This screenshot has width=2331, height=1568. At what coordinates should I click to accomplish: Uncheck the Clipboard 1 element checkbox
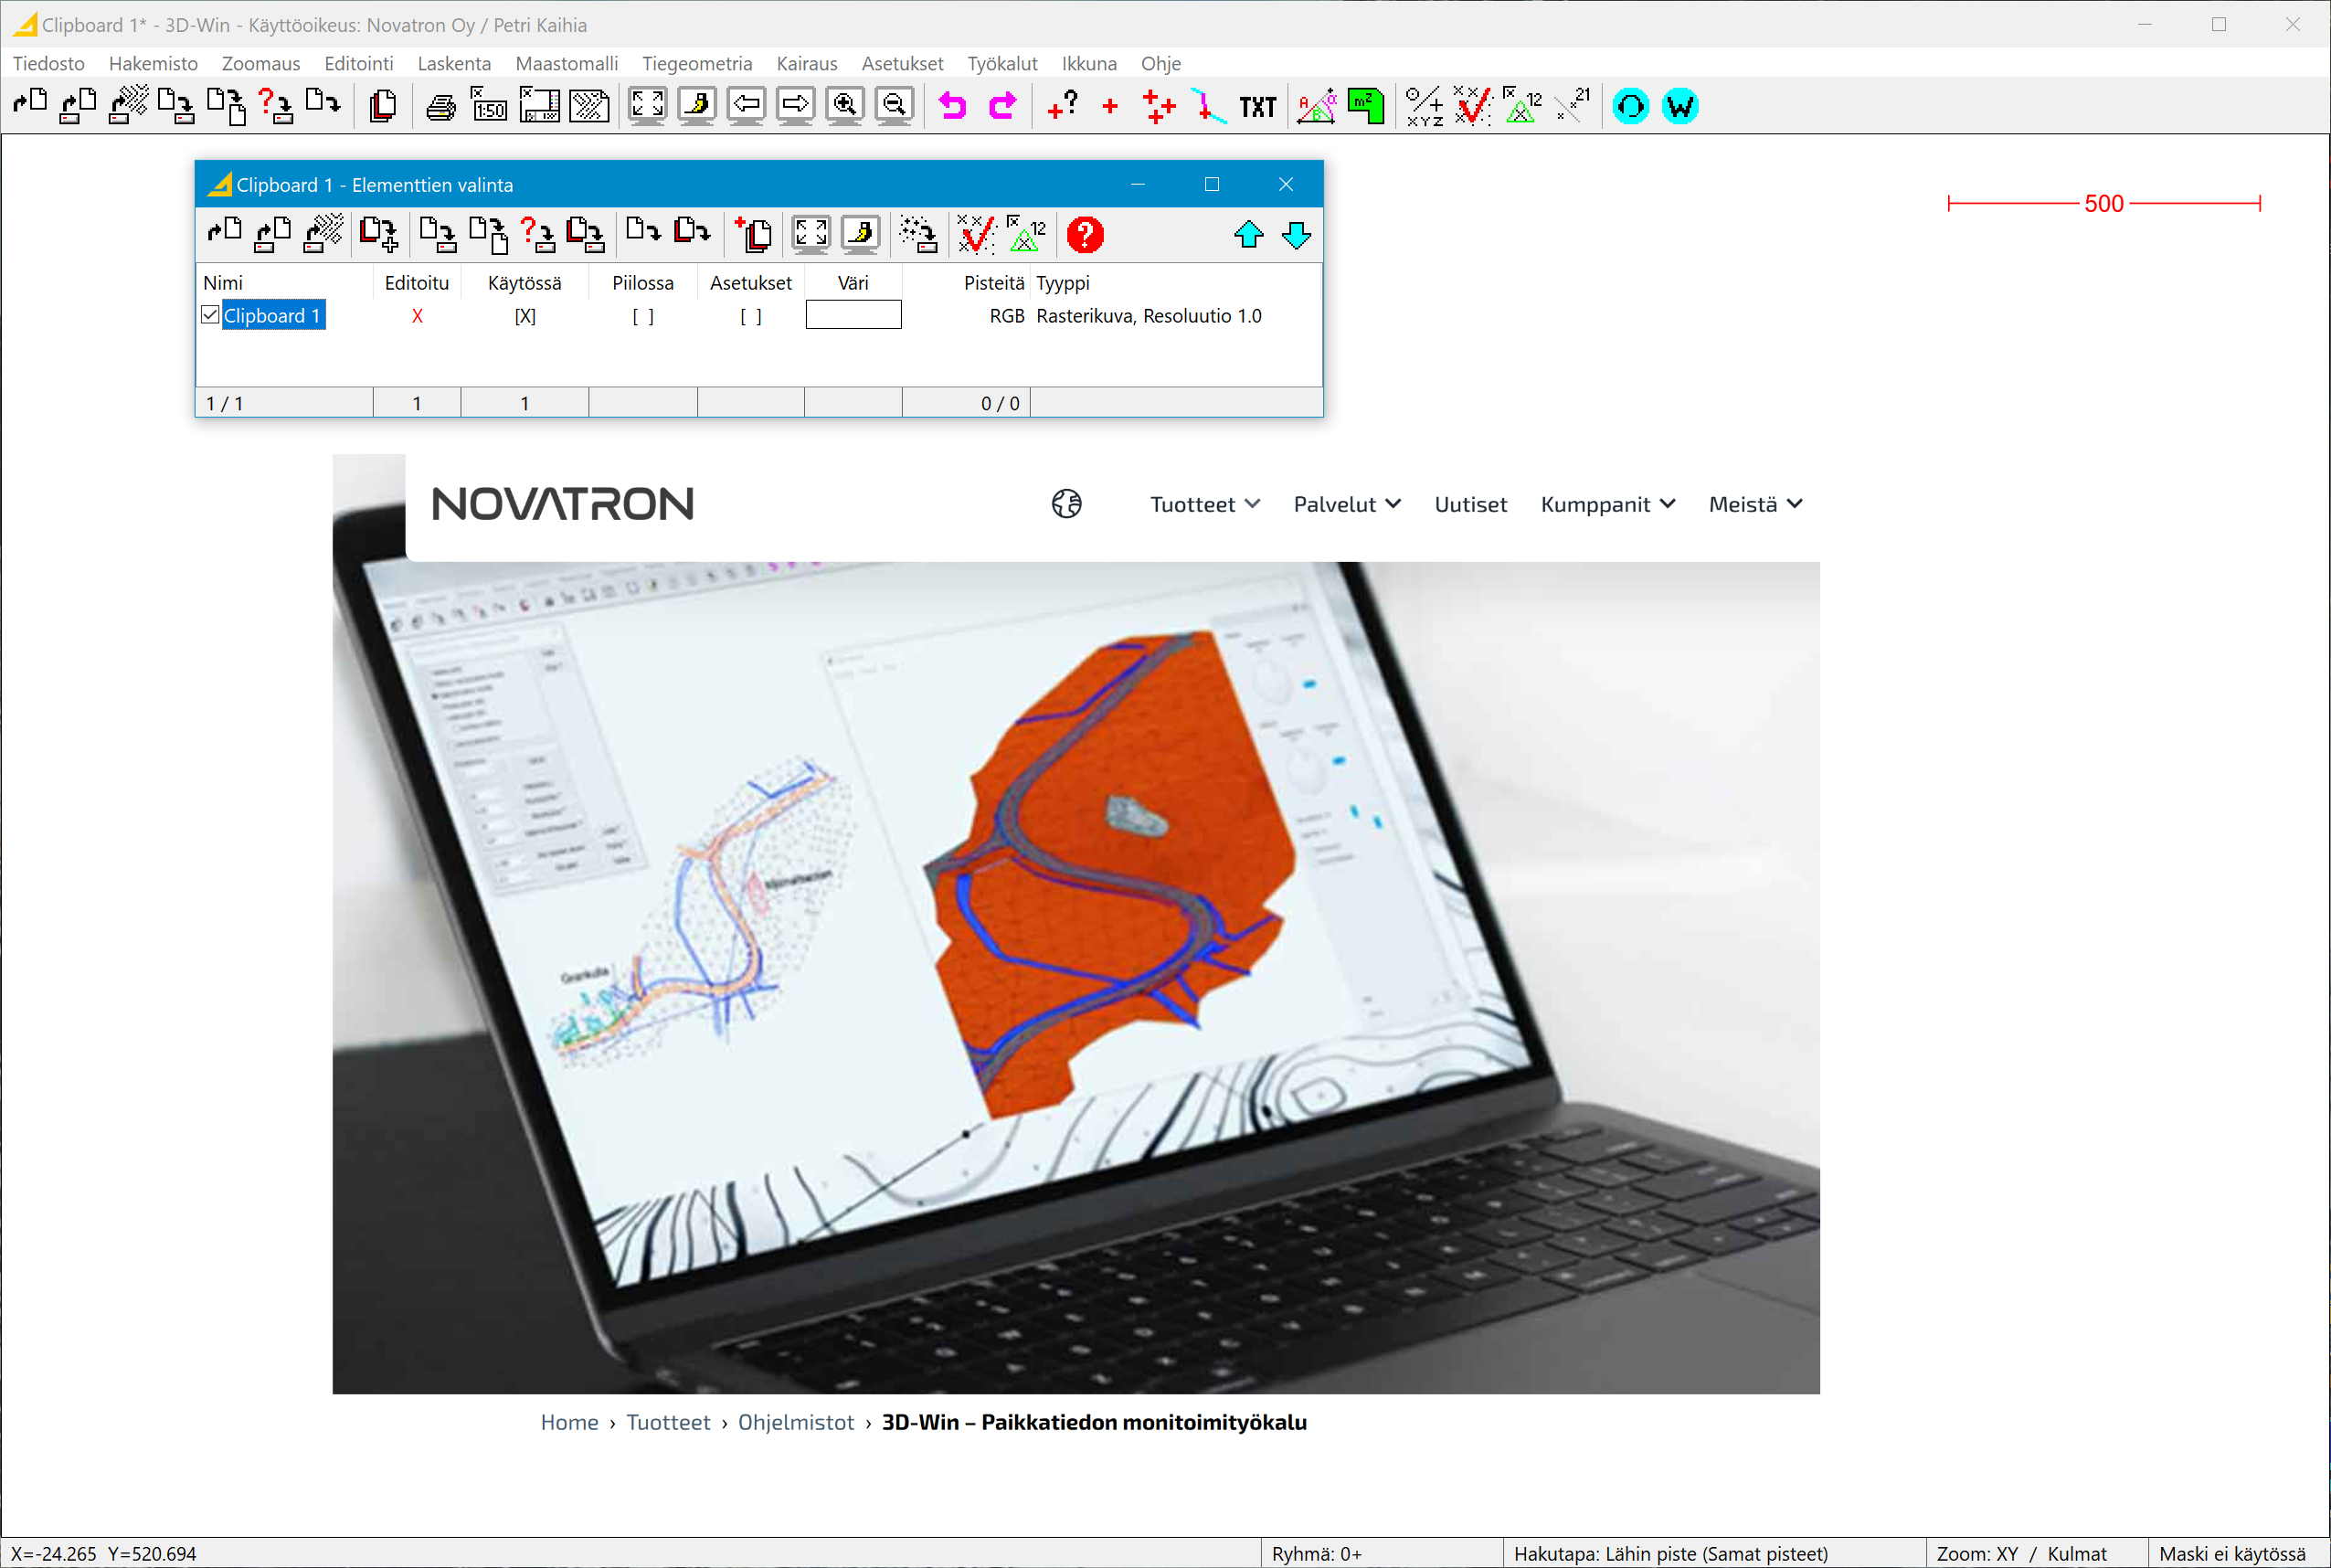tap(210, 315)
